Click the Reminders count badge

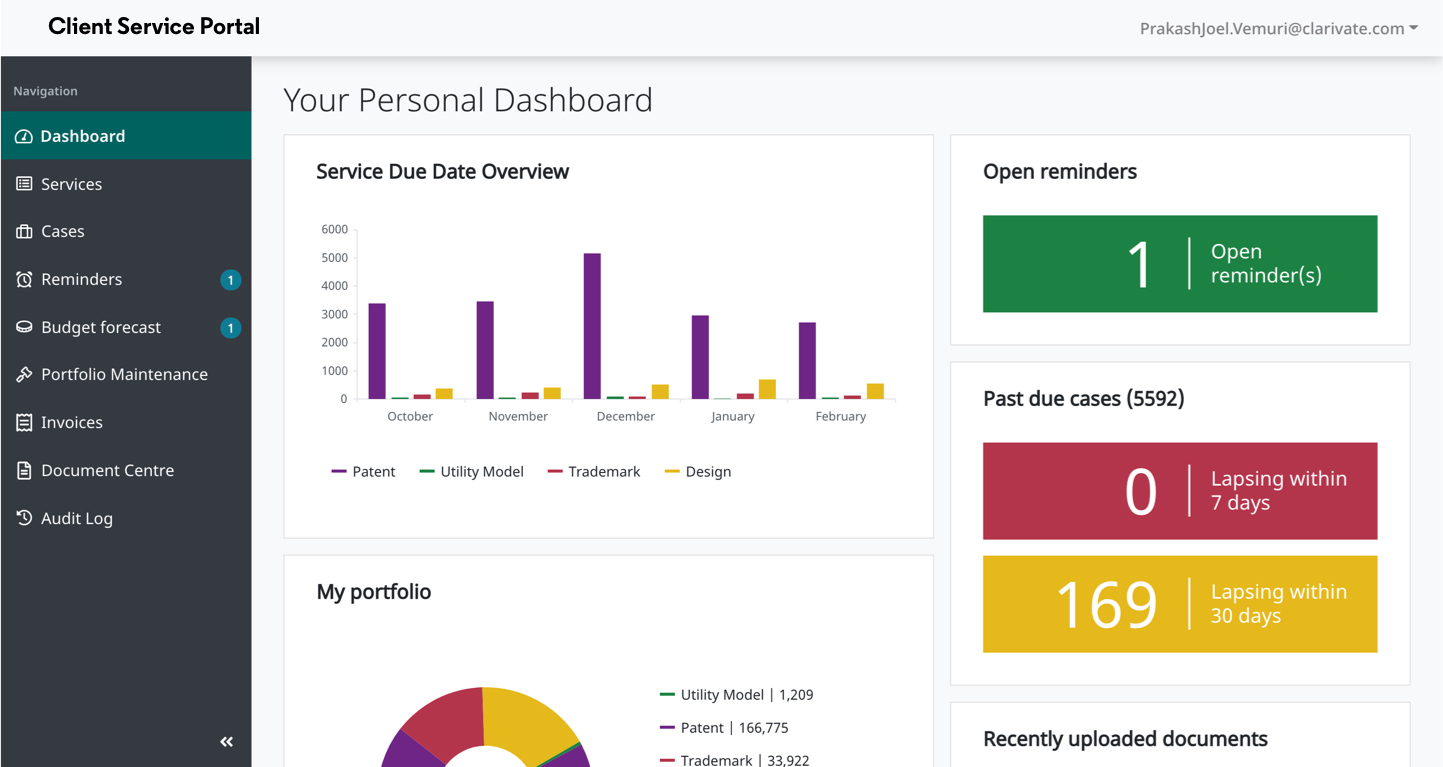click(x=230, y=280)
